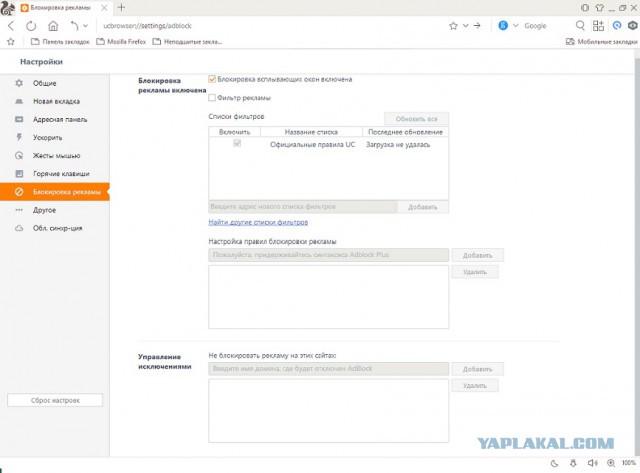
Task: Open dropdown arrow next to the undo button
Action: [x=85, y=25]
